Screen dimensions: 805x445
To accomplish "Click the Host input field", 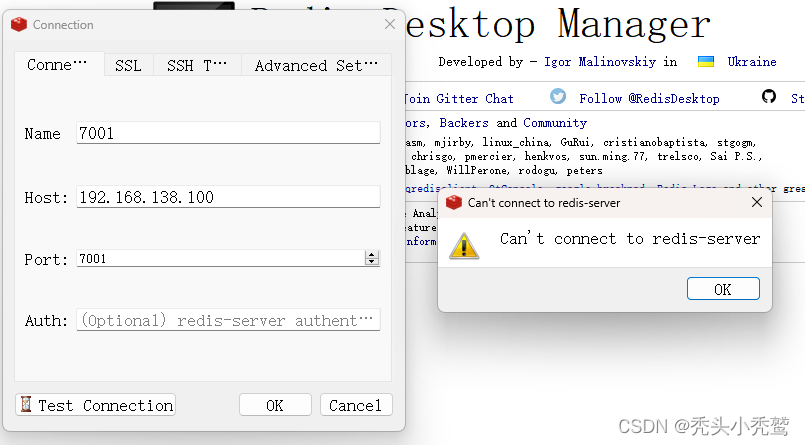I will pyautogui.click(x=228, y=197).
